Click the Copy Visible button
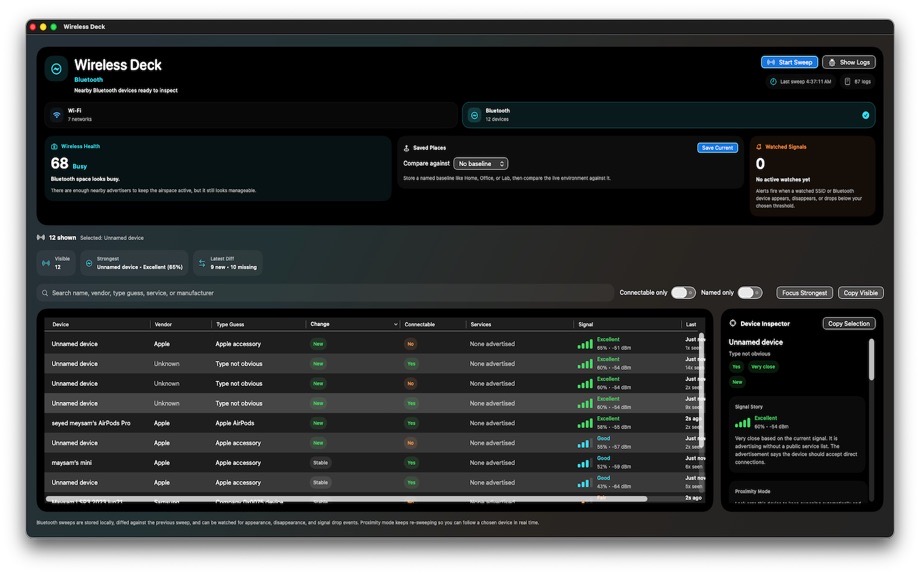 coord(860,293)
